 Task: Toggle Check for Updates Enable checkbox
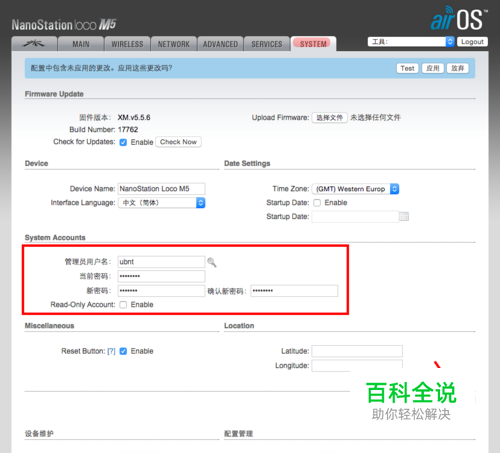point(123,142)
